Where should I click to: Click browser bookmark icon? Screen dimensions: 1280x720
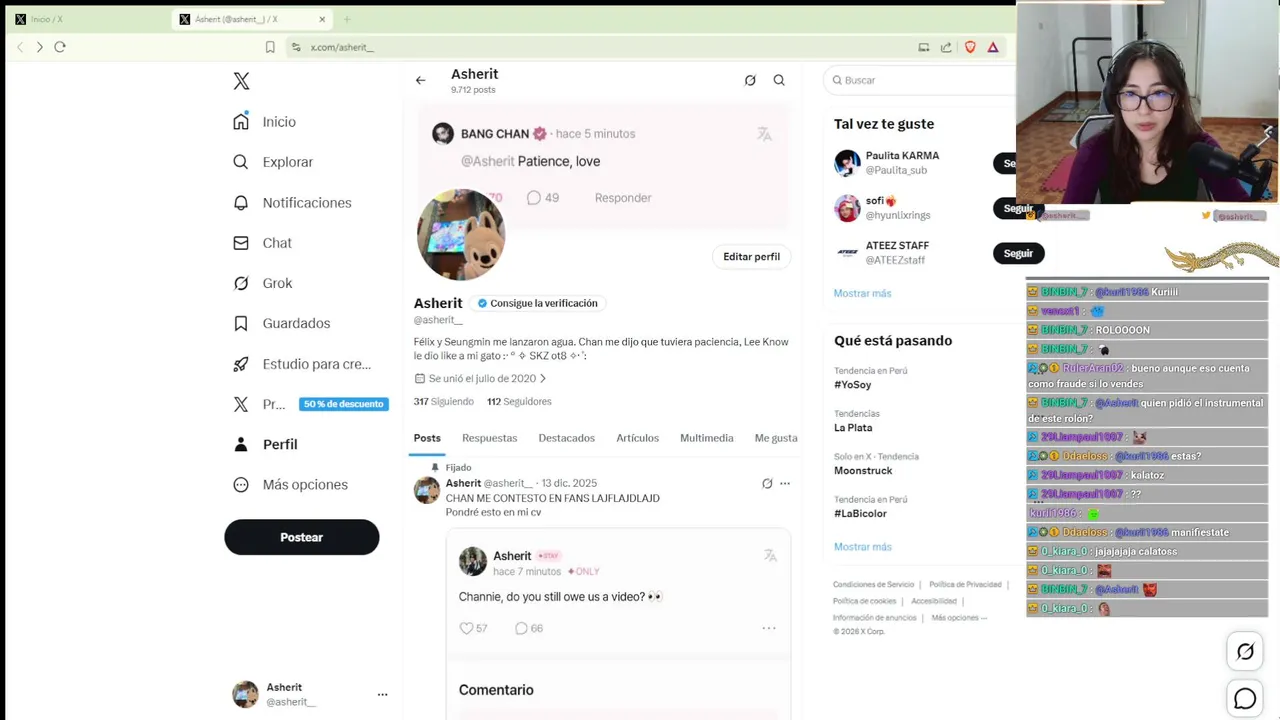pos(270,47)
